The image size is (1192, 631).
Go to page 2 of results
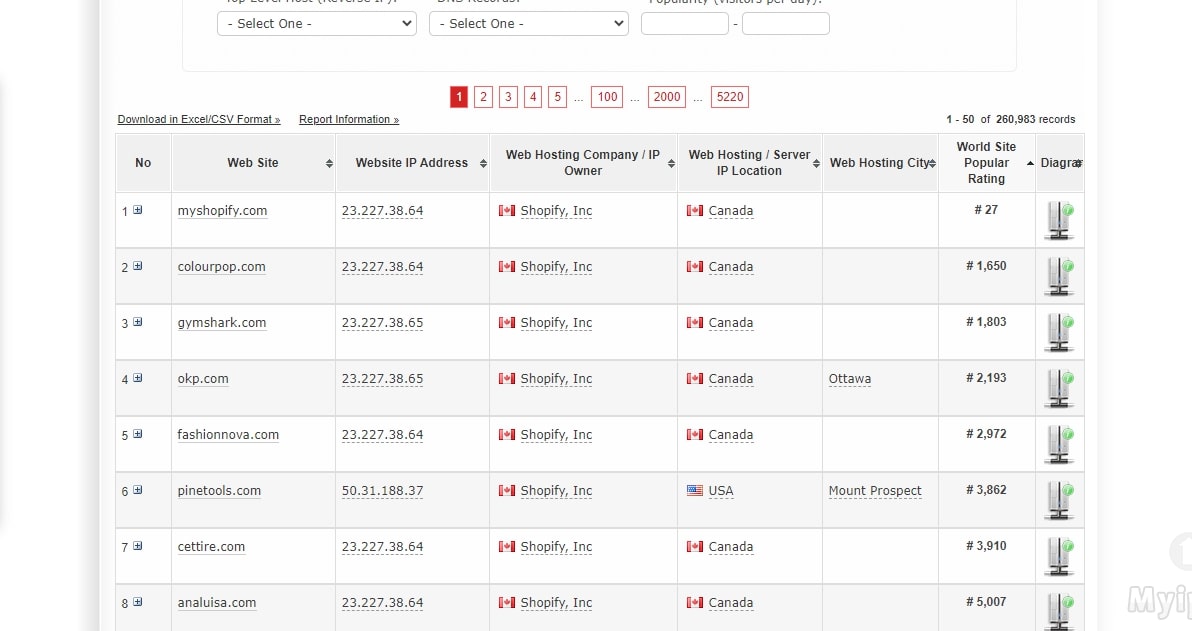[x=484, y=97]
